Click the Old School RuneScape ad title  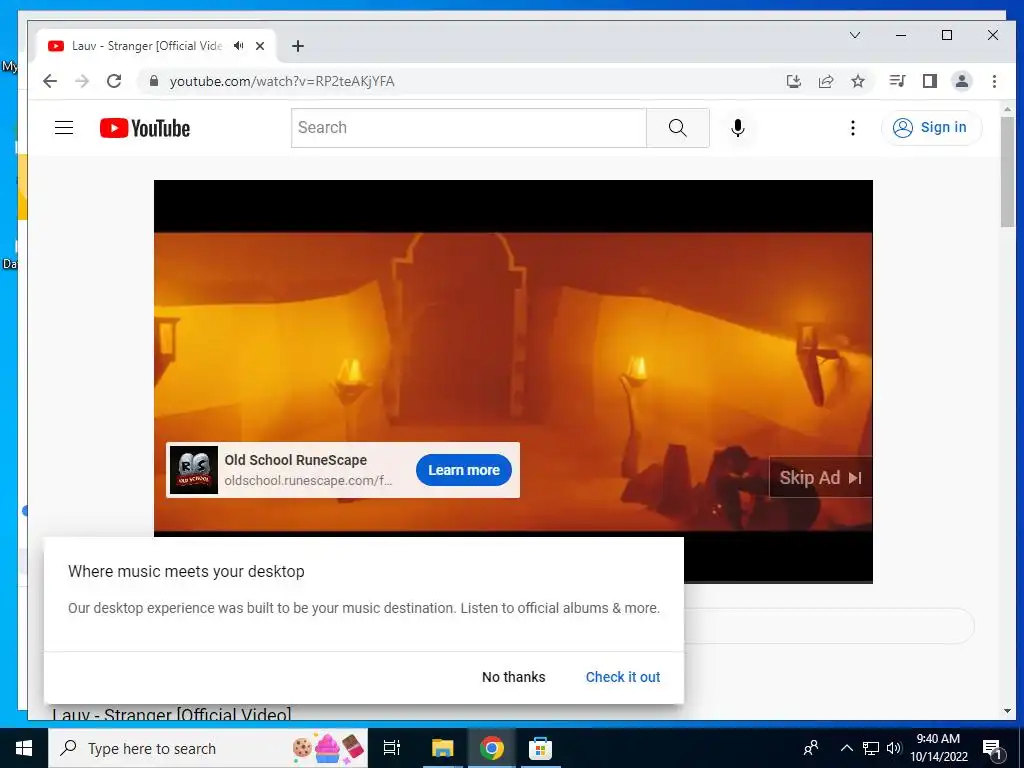pyautogui.click(x=296, y=460)
